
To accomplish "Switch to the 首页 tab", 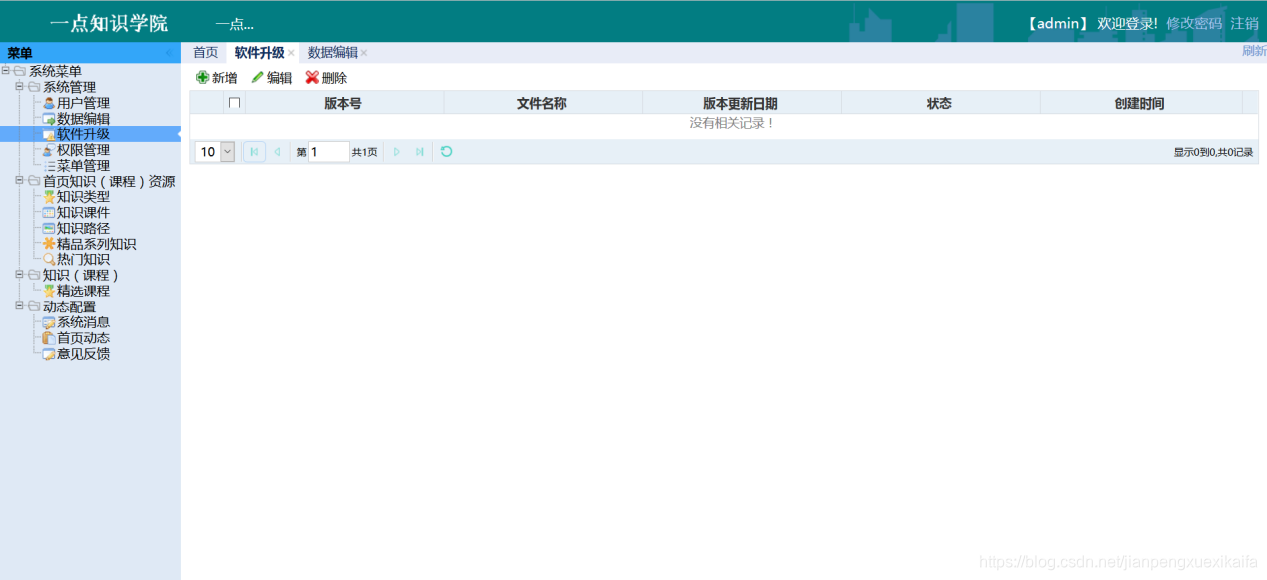I will point(205,53).
